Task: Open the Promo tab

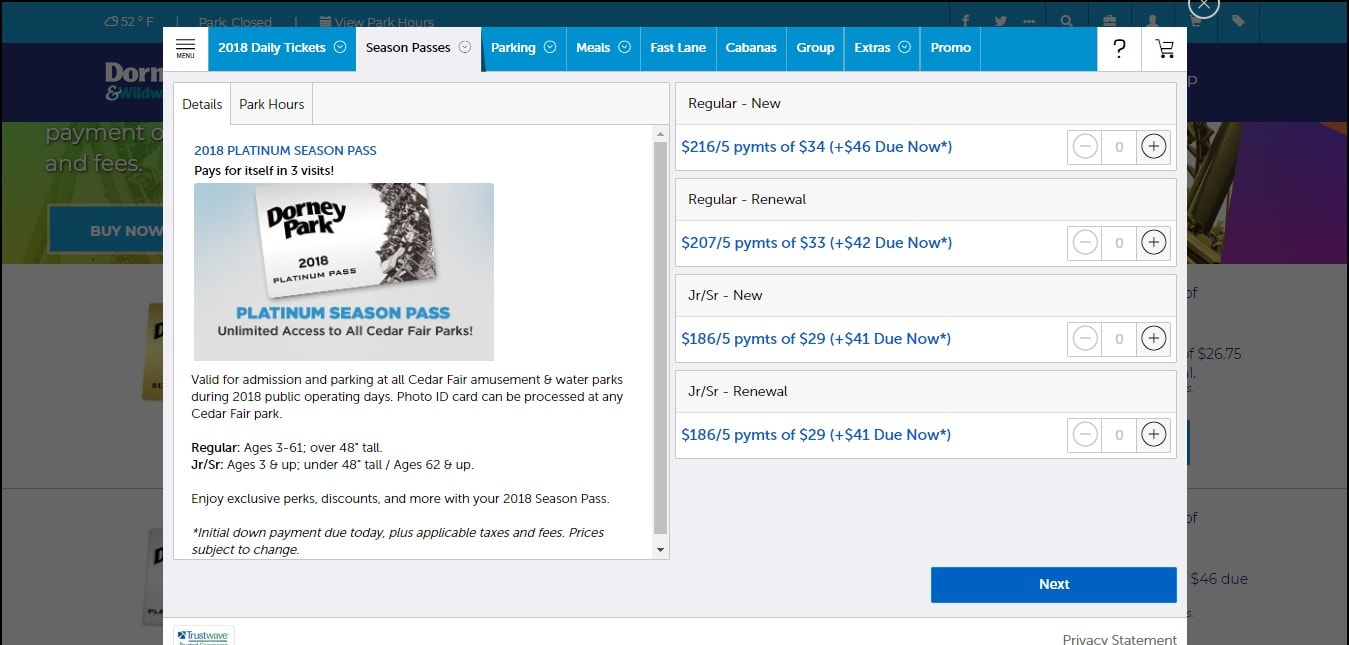Action: point(950,48)
